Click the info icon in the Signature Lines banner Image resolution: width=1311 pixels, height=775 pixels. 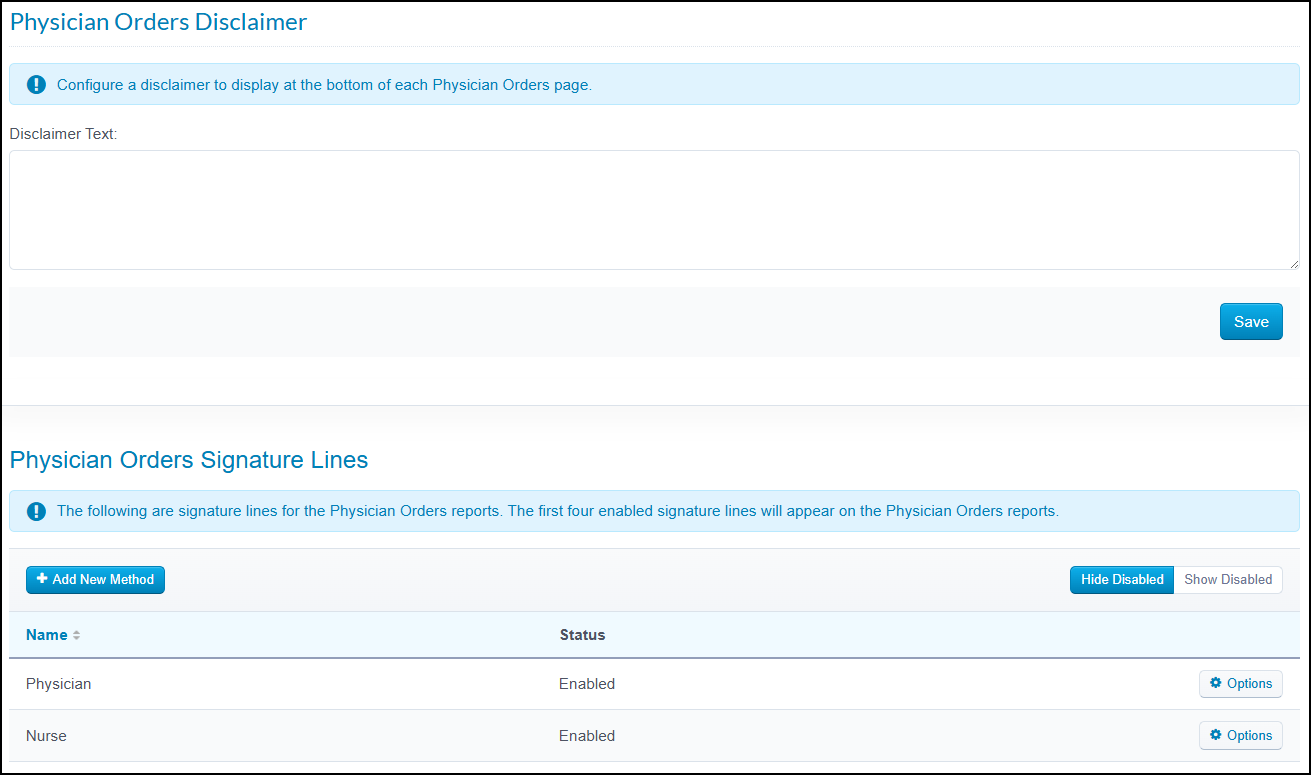click(36, 511)
